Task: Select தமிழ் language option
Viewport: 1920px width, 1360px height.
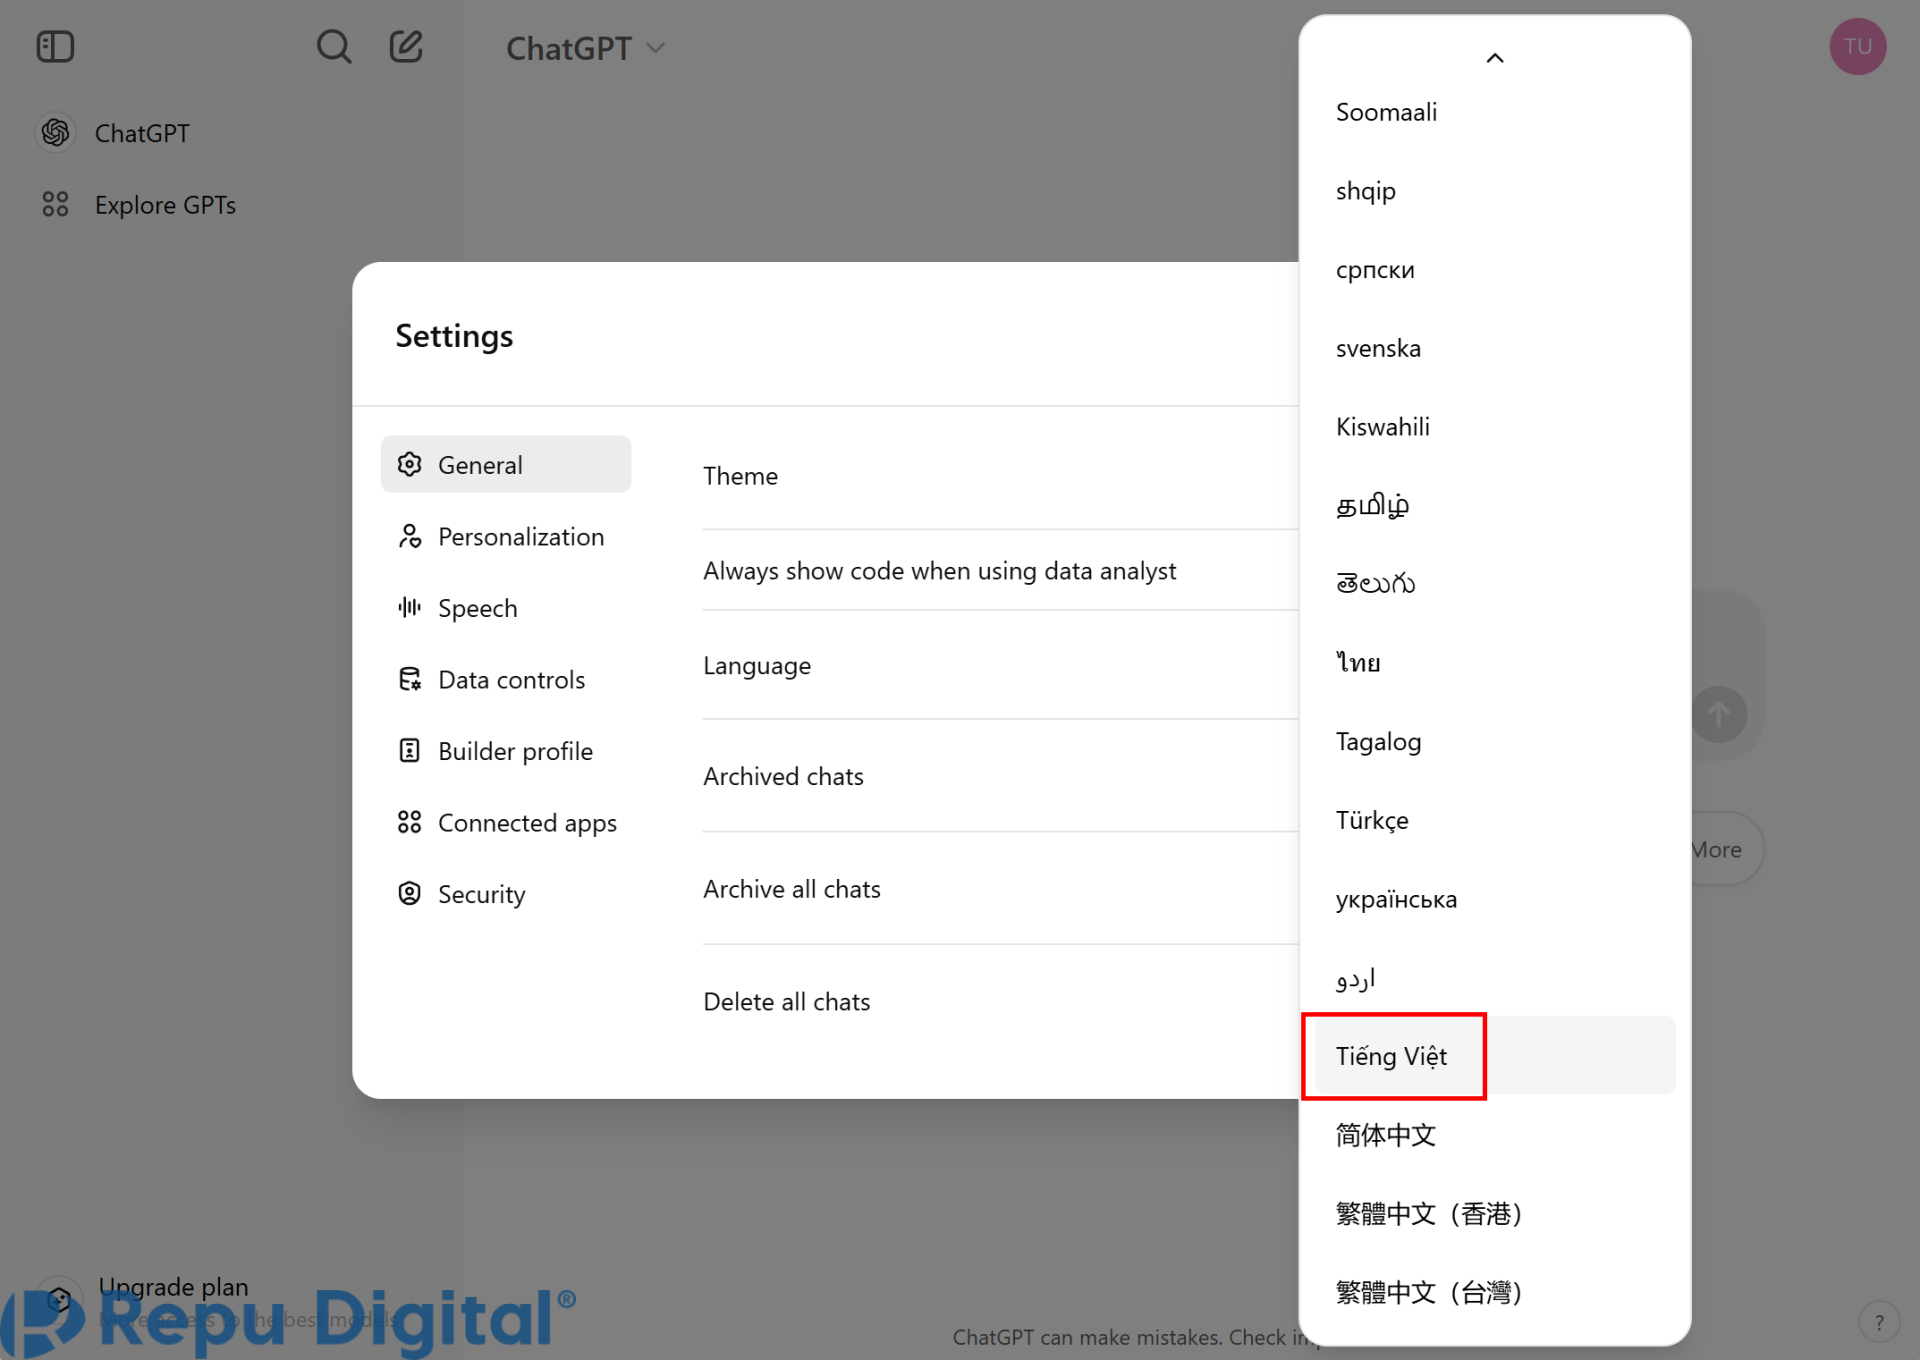Action: [1495, 505]
